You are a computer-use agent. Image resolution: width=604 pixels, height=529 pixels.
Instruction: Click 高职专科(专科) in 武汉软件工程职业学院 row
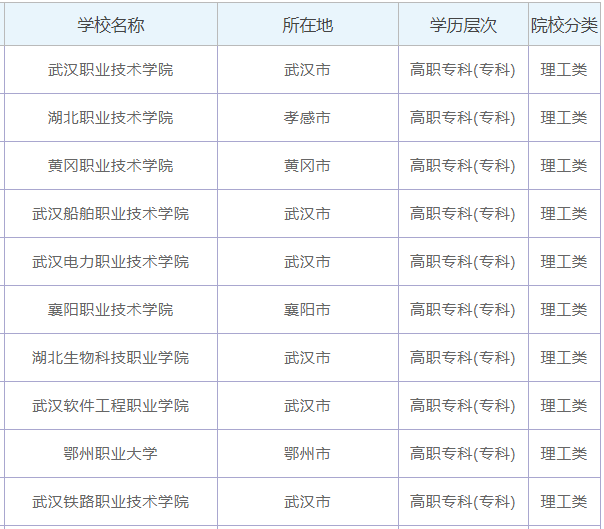coord(463,406)
